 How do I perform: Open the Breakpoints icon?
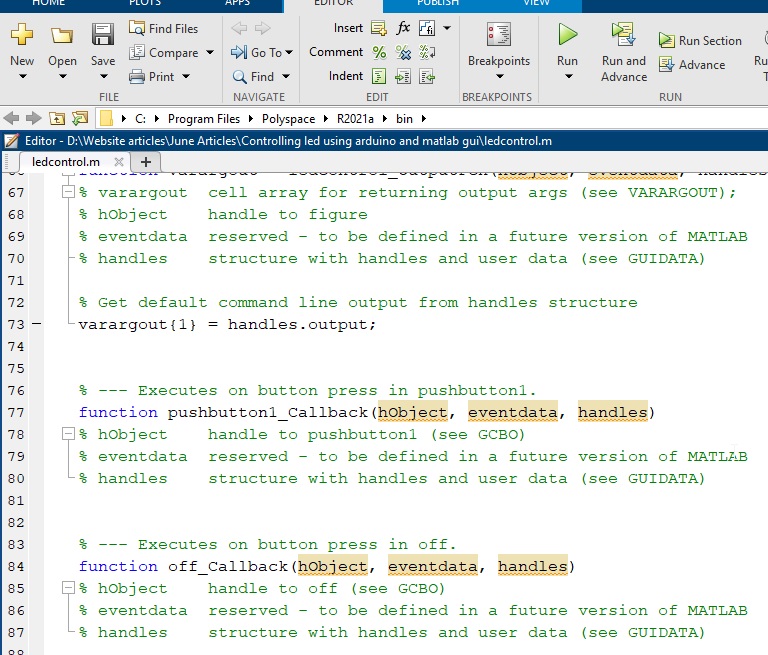point(498,35)
